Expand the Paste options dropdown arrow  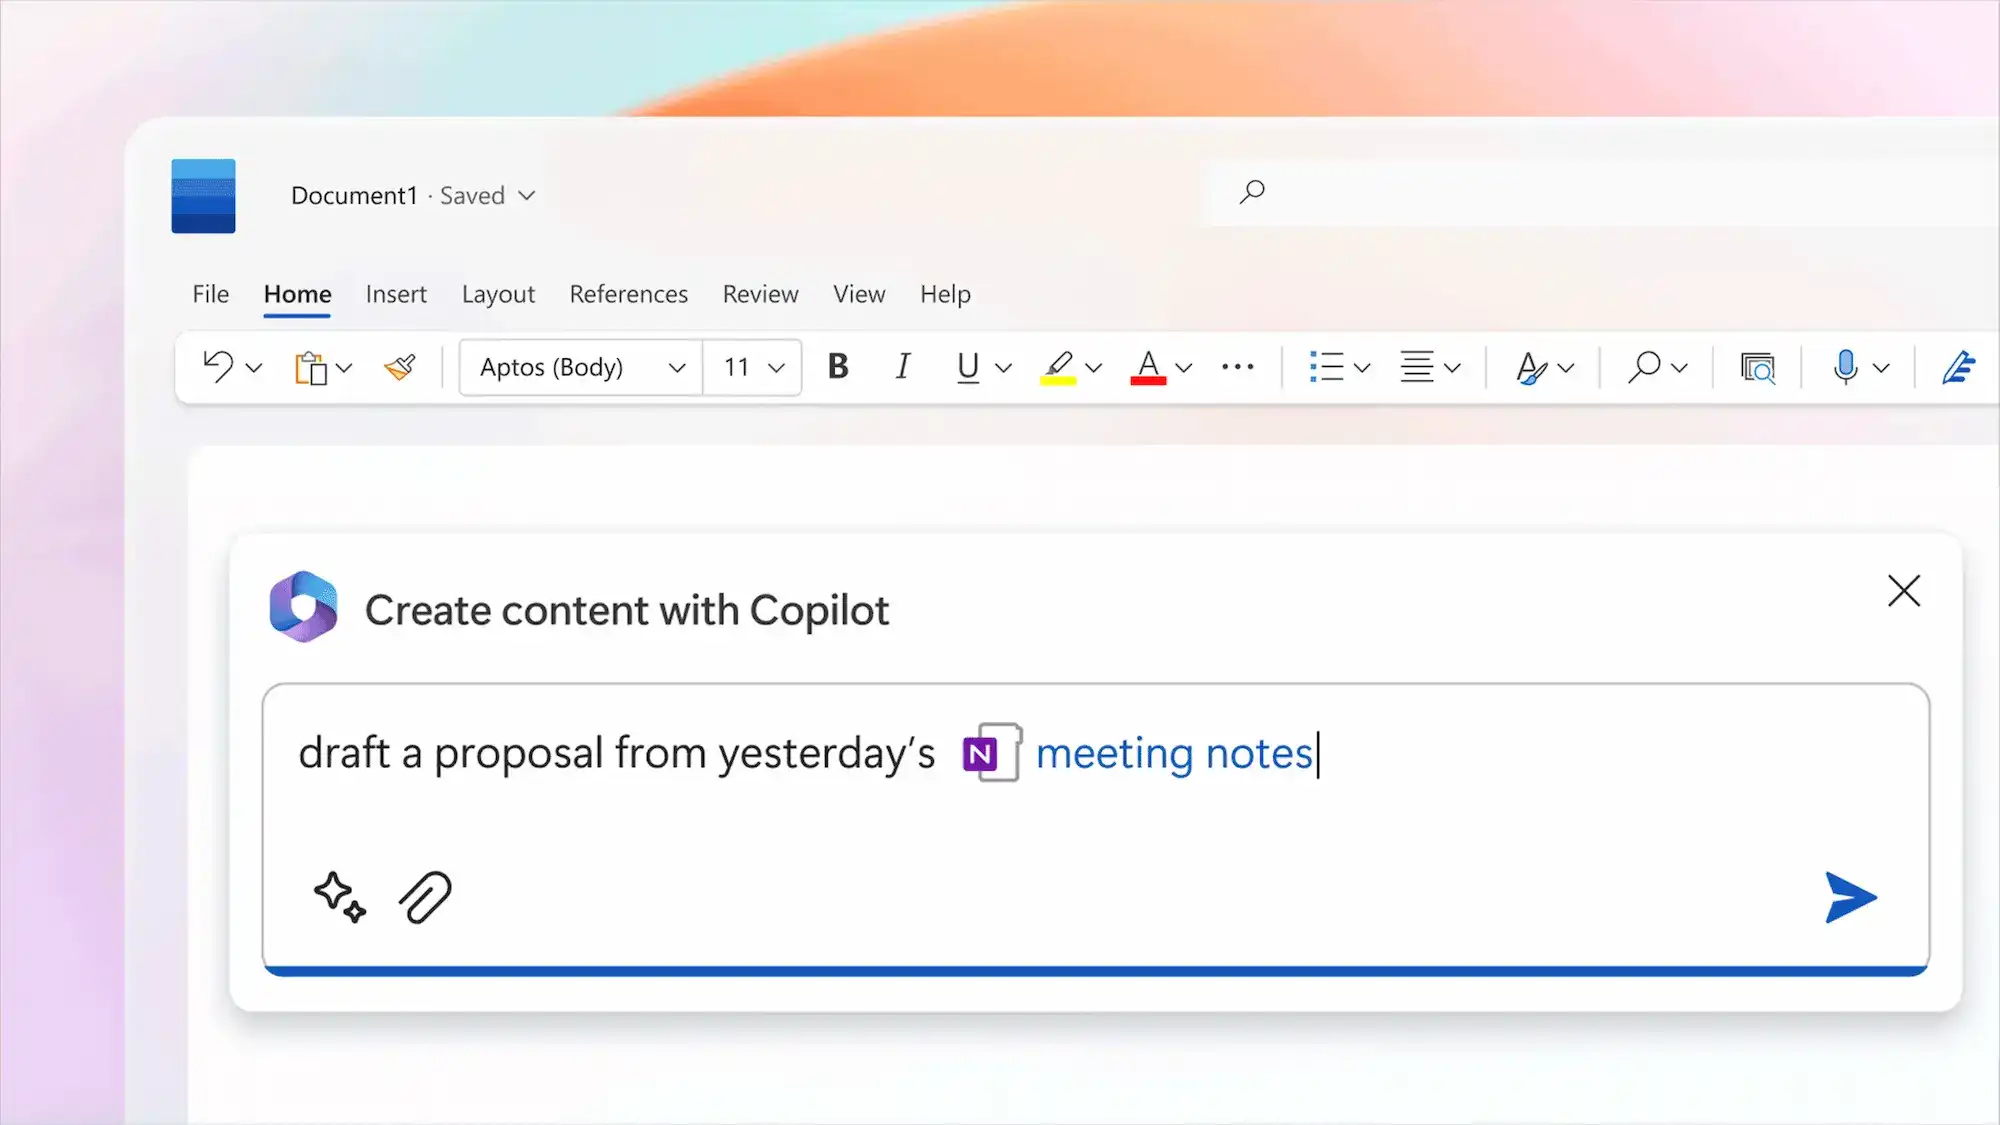(x=344, y=368)
